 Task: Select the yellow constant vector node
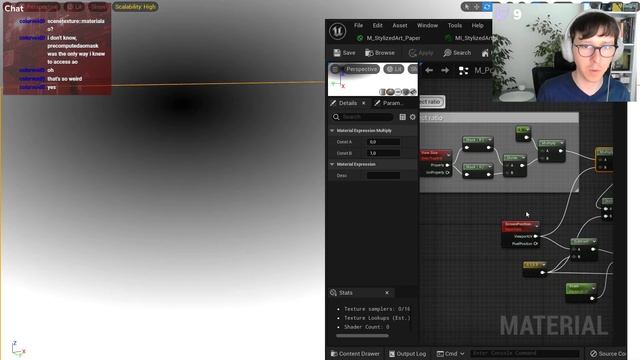tap(535, 269)
